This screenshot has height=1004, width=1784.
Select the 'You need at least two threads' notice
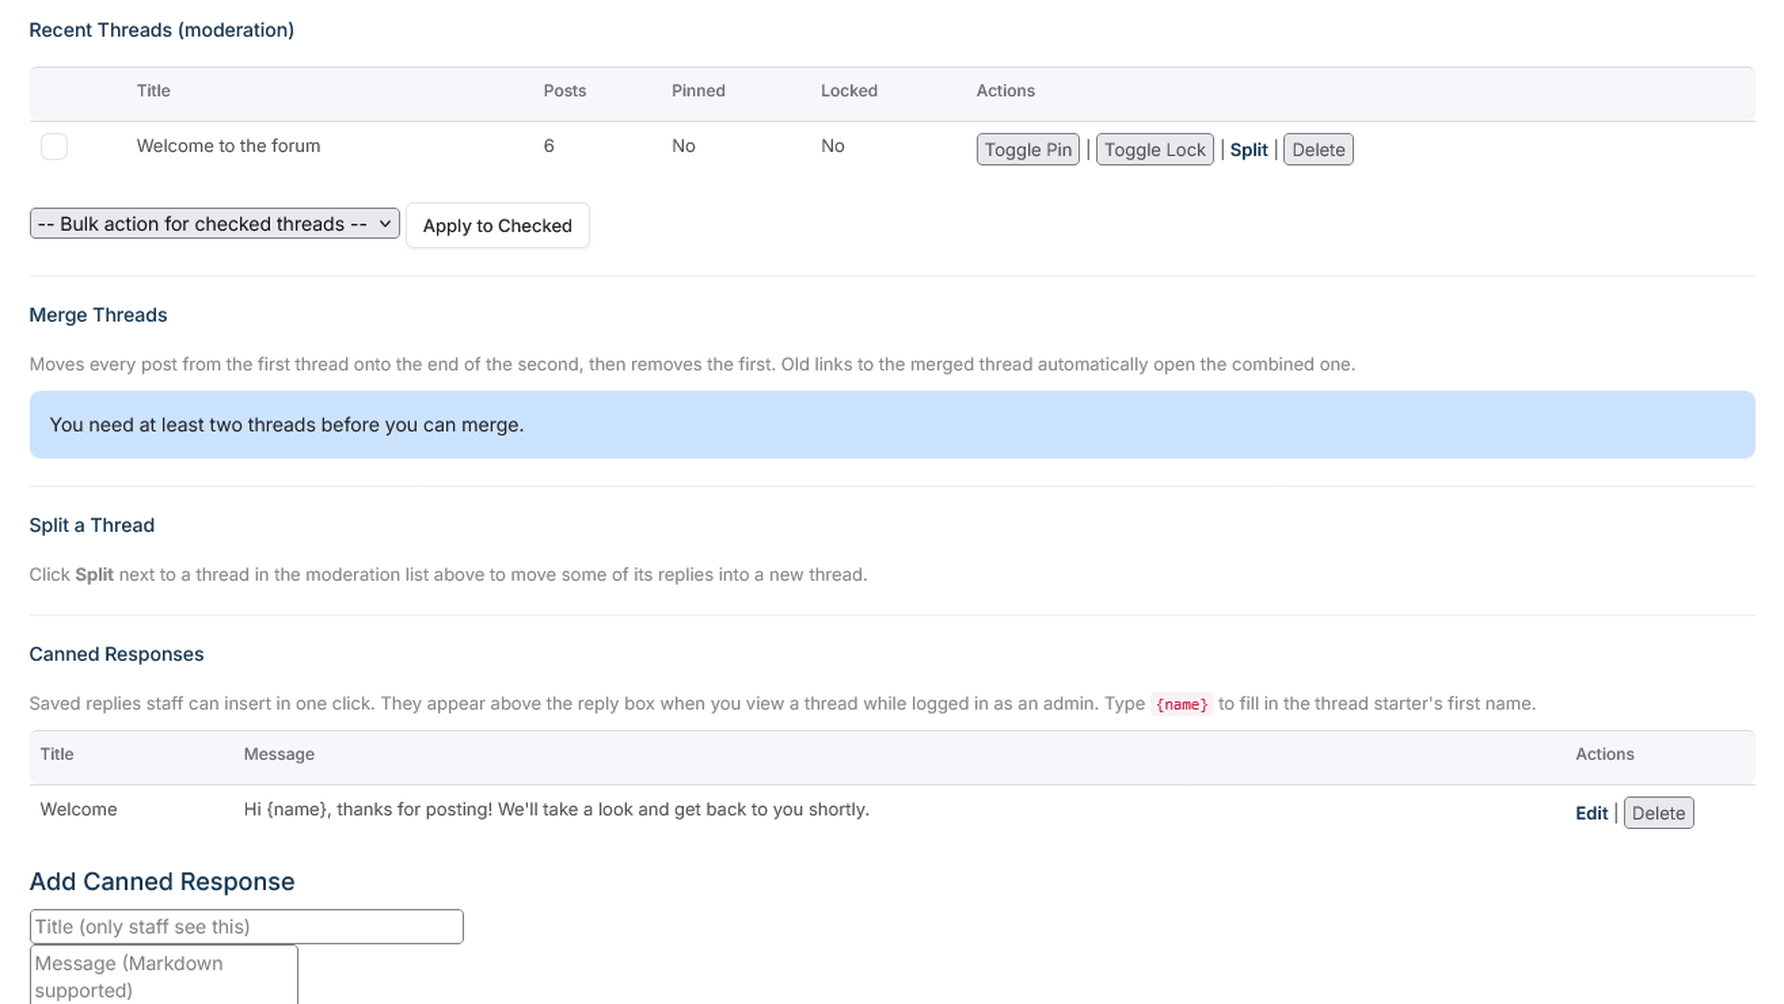click(892, 425)
